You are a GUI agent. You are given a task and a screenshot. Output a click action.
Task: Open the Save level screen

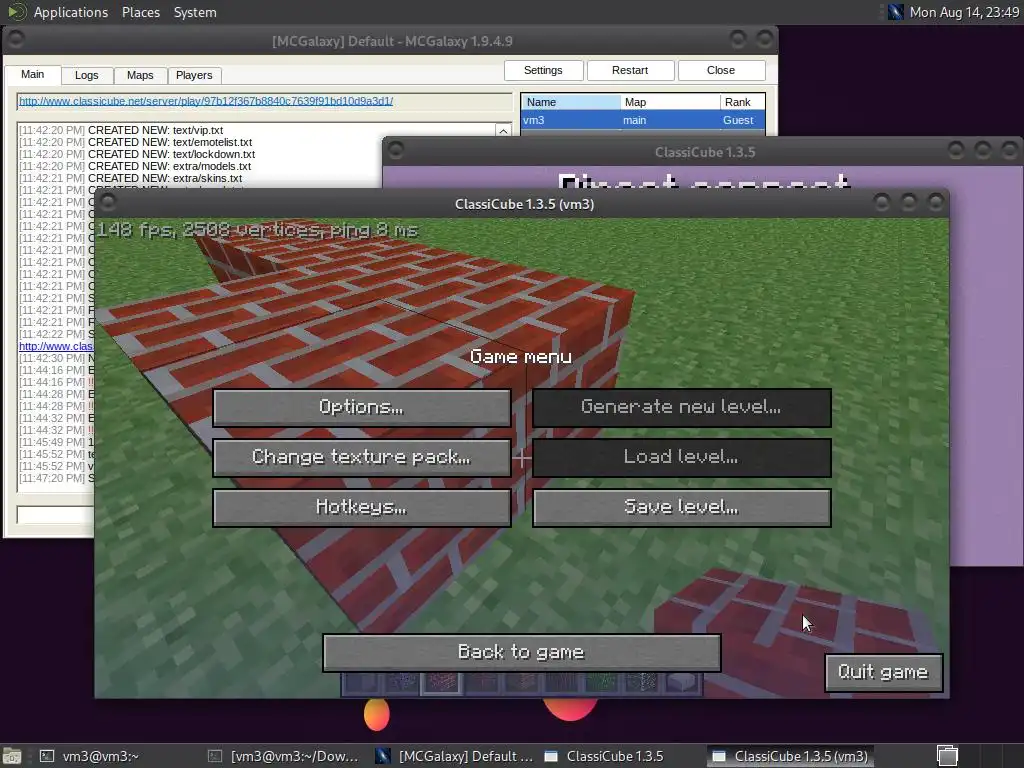click(x=682, y=507)
